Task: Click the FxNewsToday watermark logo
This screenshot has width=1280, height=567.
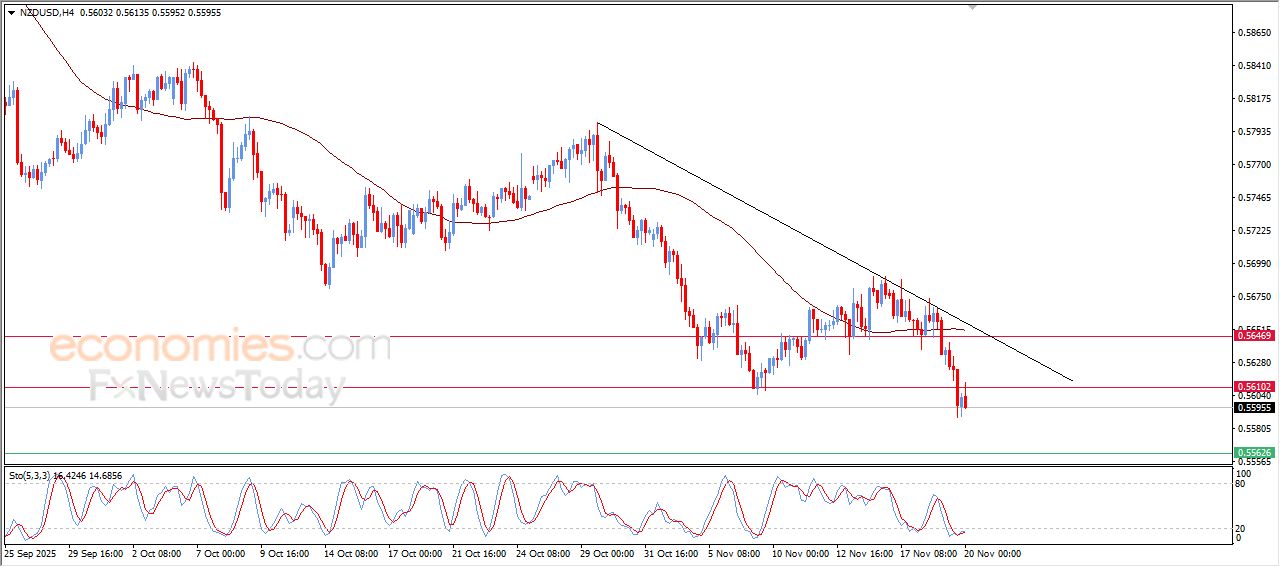Action: [217, 386]
